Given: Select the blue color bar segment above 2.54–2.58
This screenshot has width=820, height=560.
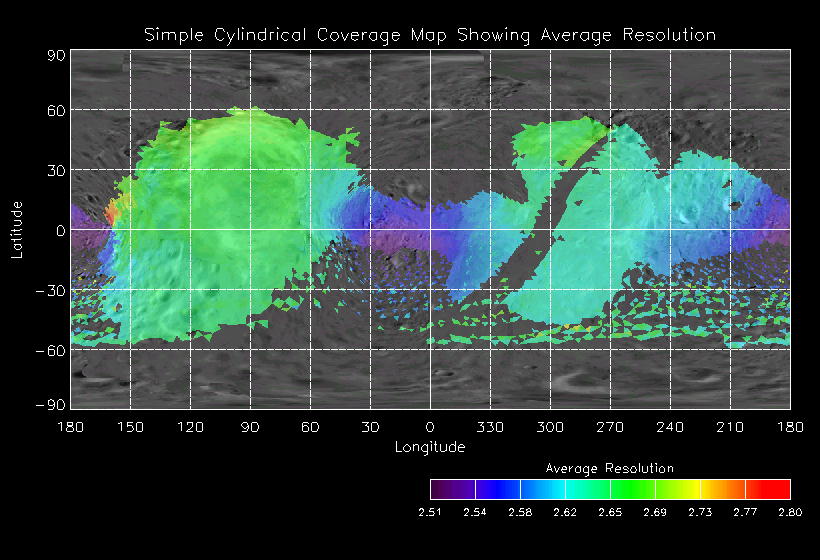Looking at the screenshot, I should coord(498,489).
